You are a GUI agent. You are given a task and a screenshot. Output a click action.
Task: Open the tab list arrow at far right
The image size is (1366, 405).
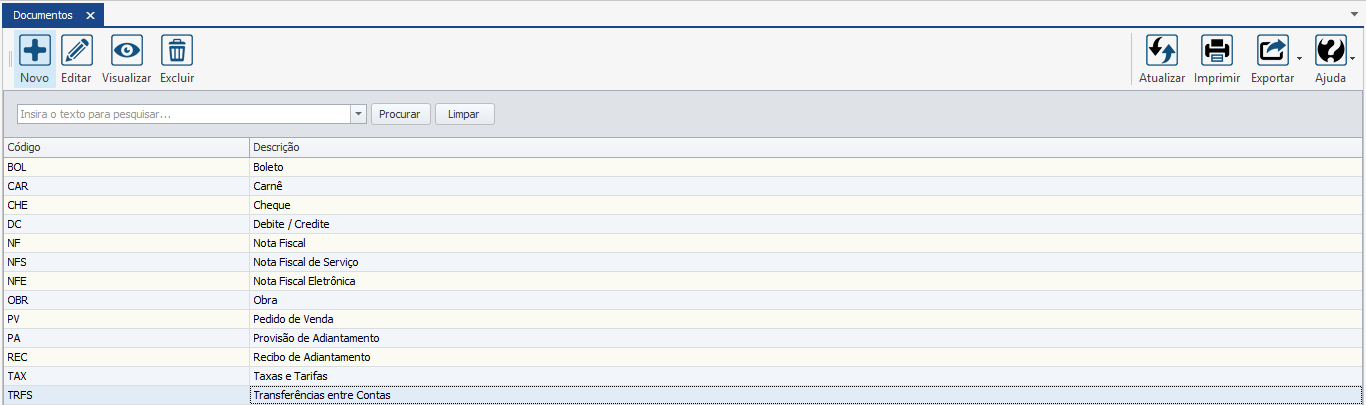(1354, 16)
